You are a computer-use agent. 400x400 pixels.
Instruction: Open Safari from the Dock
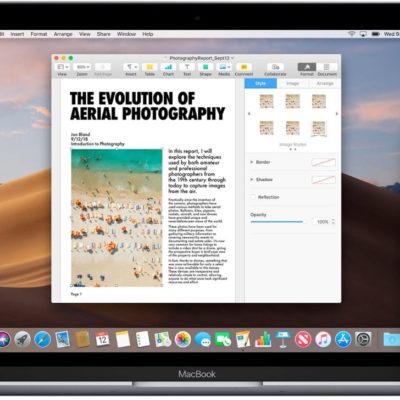pyautogui.click(x=43, y=340)
